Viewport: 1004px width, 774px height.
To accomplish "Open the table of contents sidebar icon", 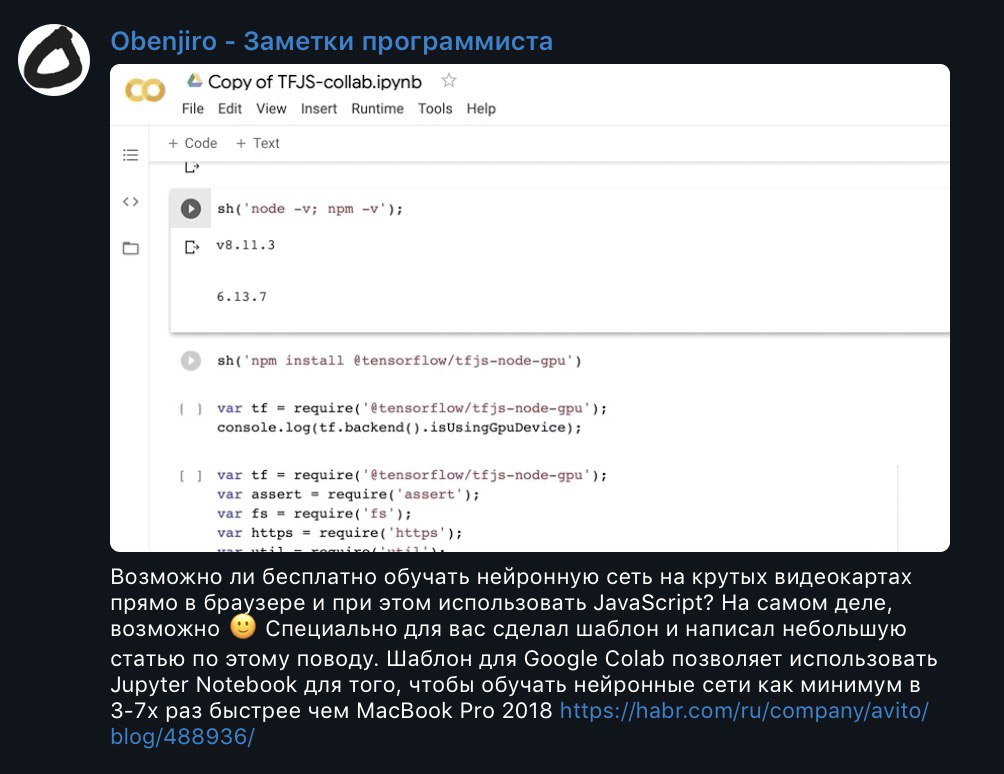I will [x=131, y=155].
